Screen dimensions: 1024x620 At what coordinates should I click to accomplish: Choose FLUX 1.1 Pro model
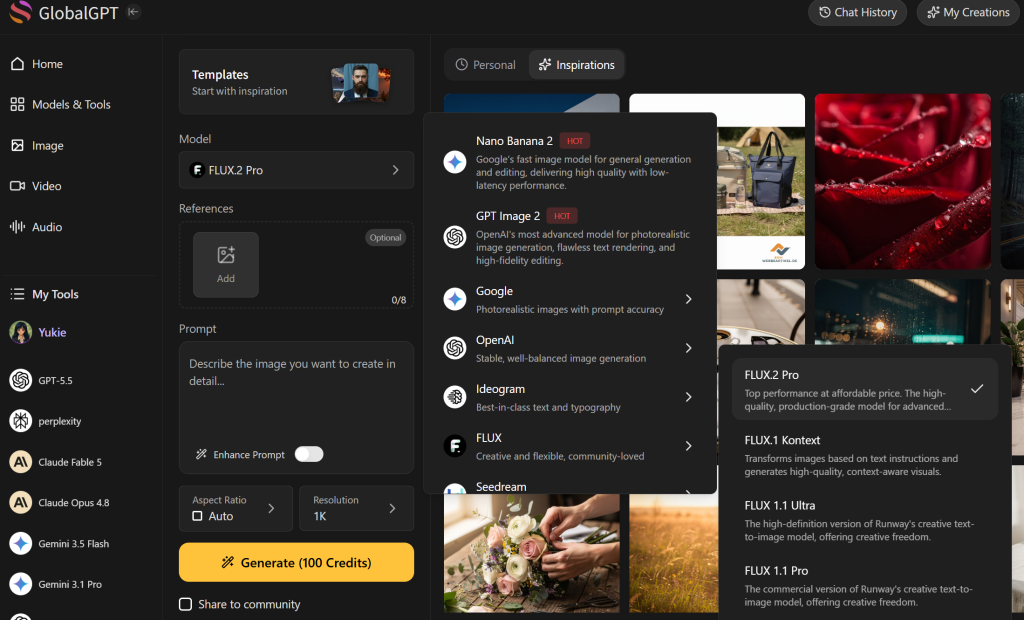[x=865, y=585]
